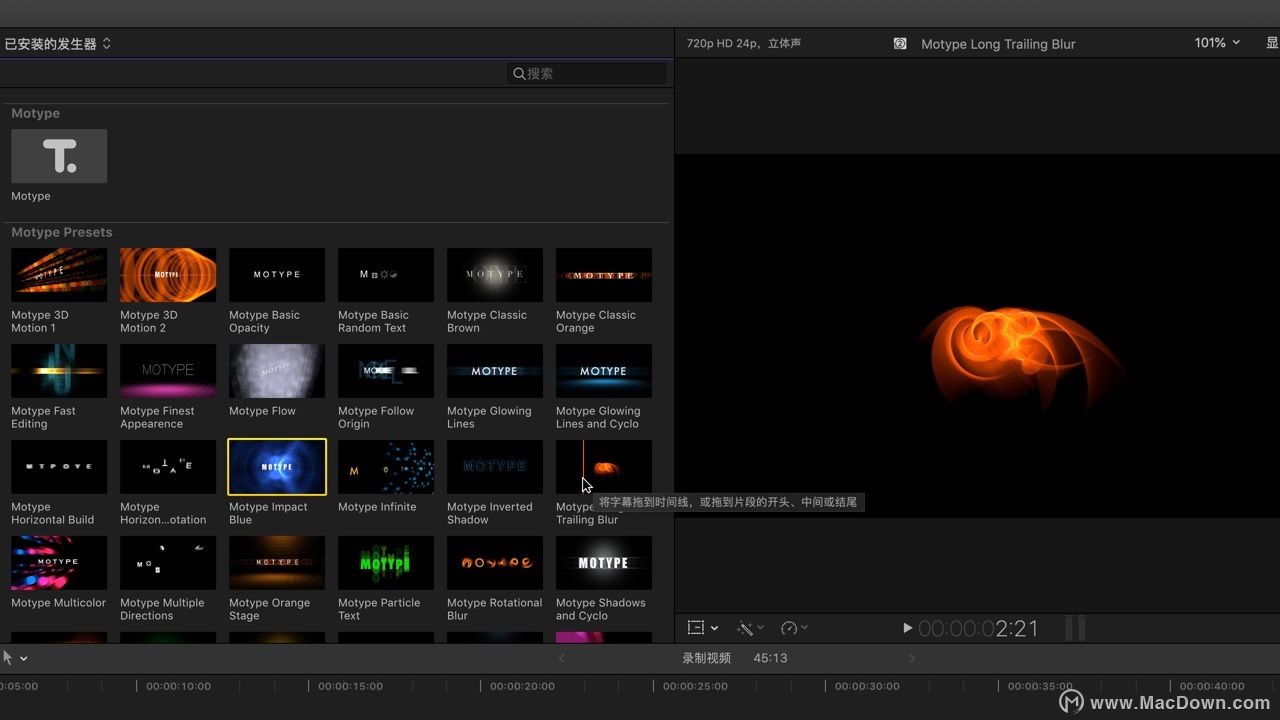Select Motype Fast Editing preset
The image size is (1280, 720).
tap(59, 371)
